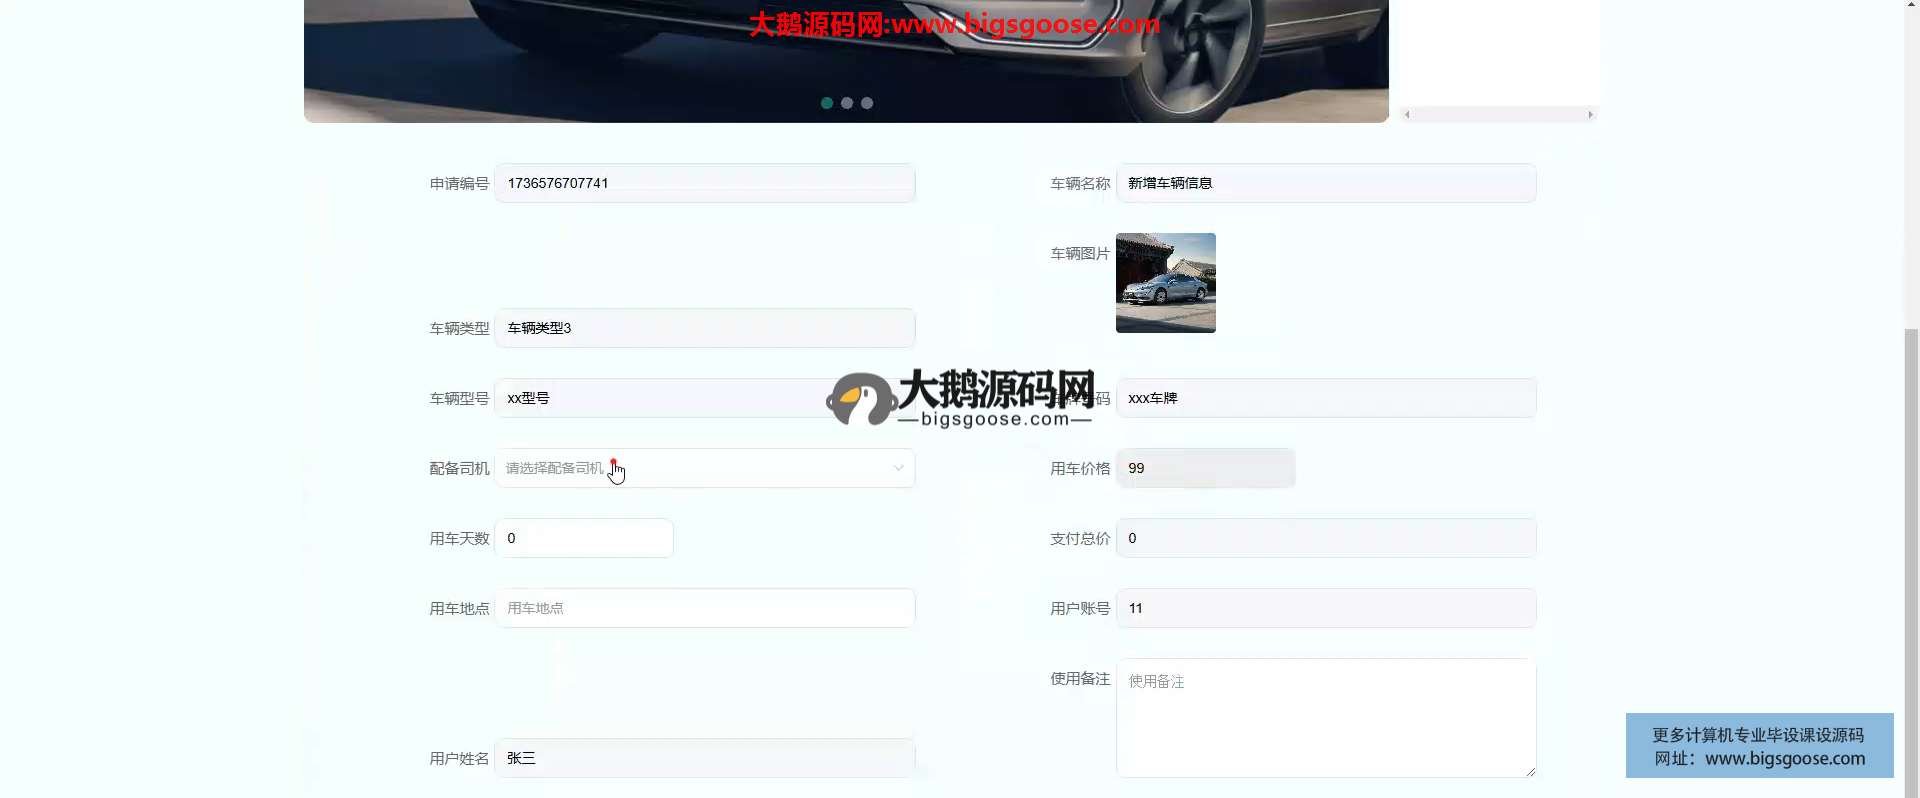The width and height of the screenshot is (1920, 798).
Task: Click the 用车天数 input field
Action: coord(584,538)
